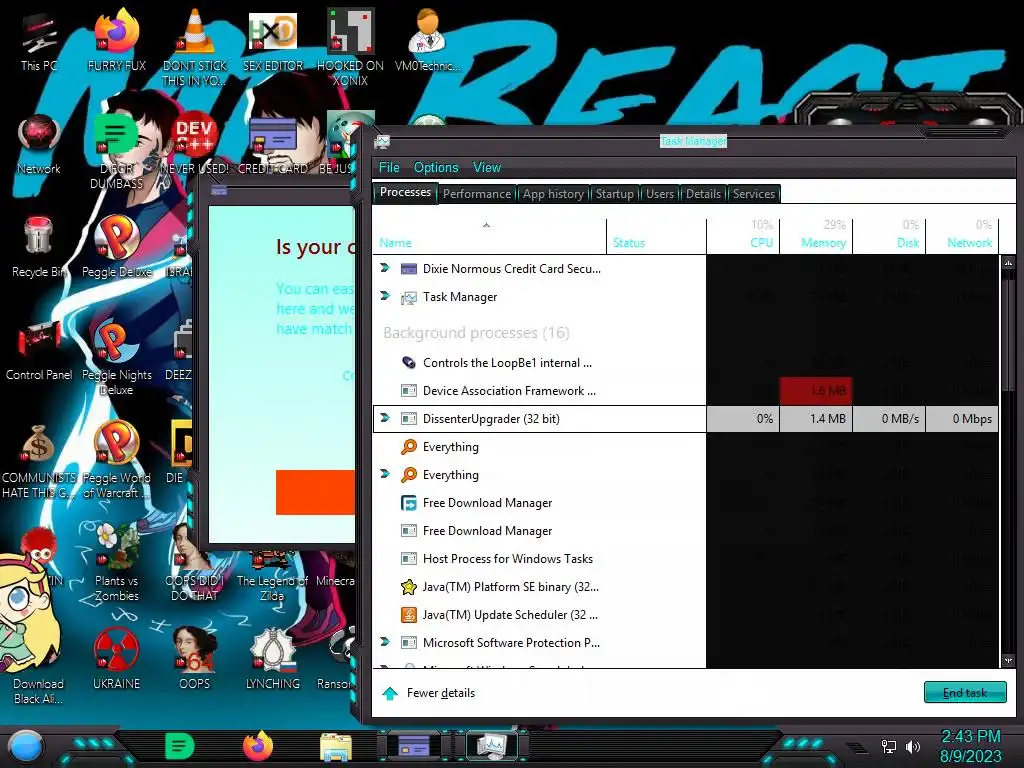Expand the second Everything process row
This screenshot has width=1024, height=768.
click(385, 474)
